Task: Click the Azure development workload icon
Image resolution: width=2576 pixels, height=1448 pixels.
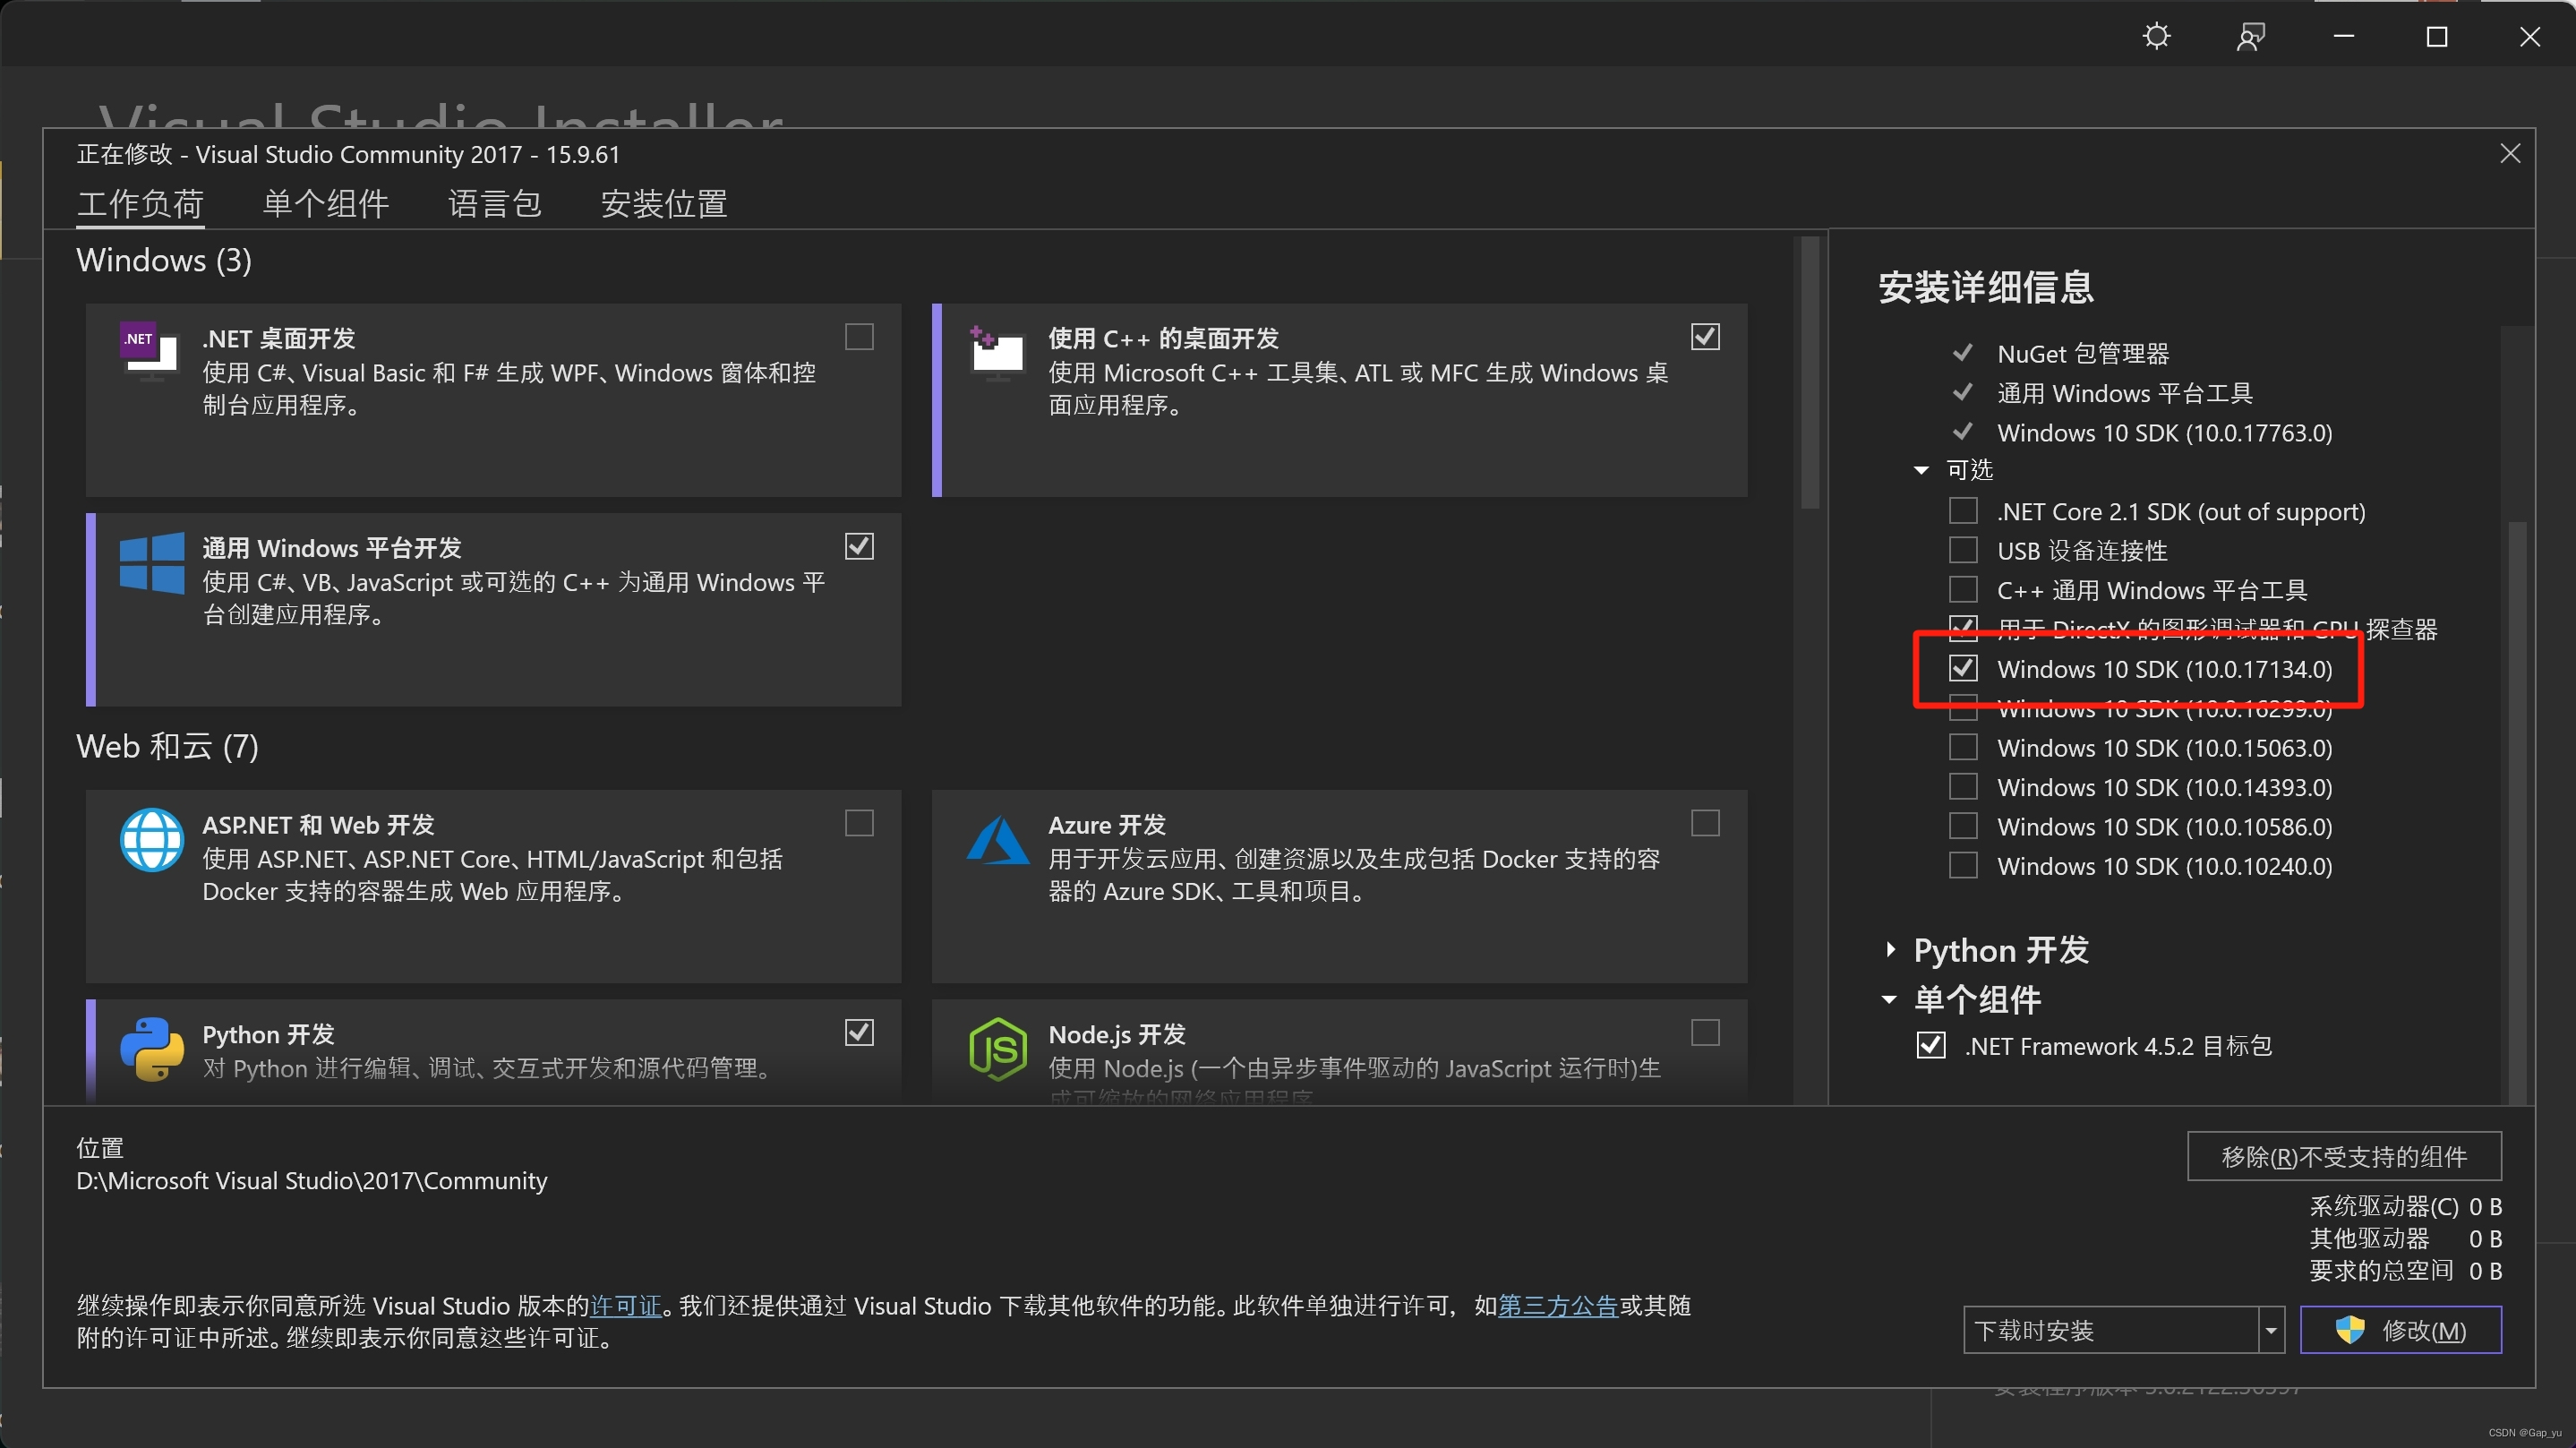Action: click(x=997, y=840)
